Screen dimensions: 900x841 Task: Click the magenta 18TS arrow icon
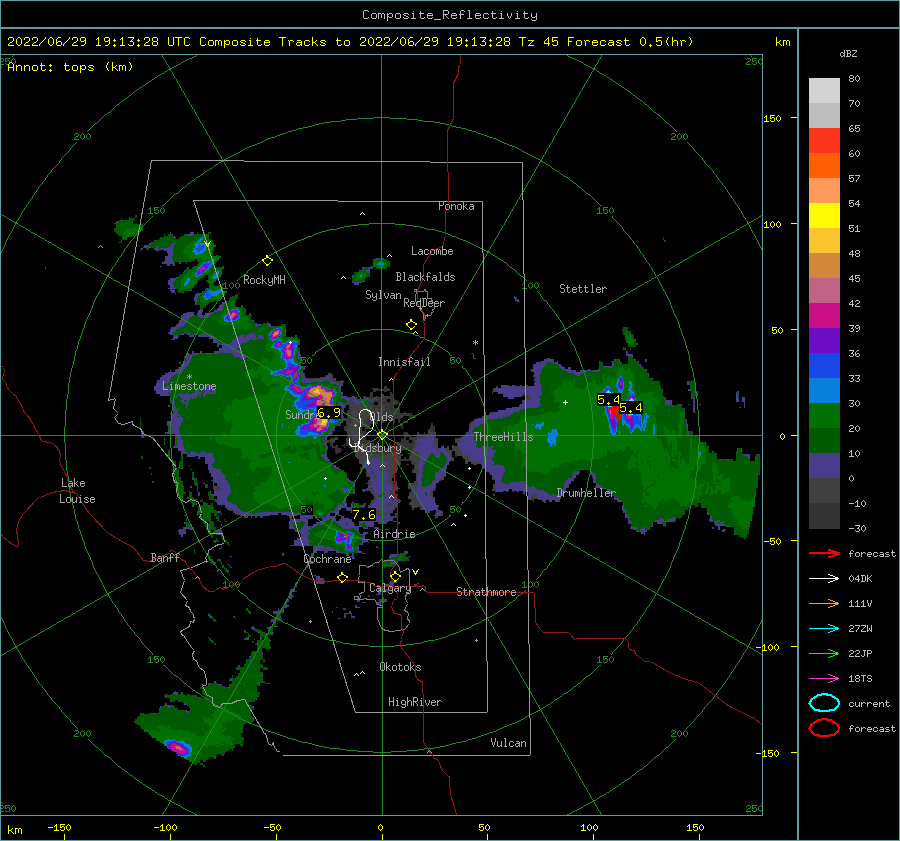click(824, 679)
